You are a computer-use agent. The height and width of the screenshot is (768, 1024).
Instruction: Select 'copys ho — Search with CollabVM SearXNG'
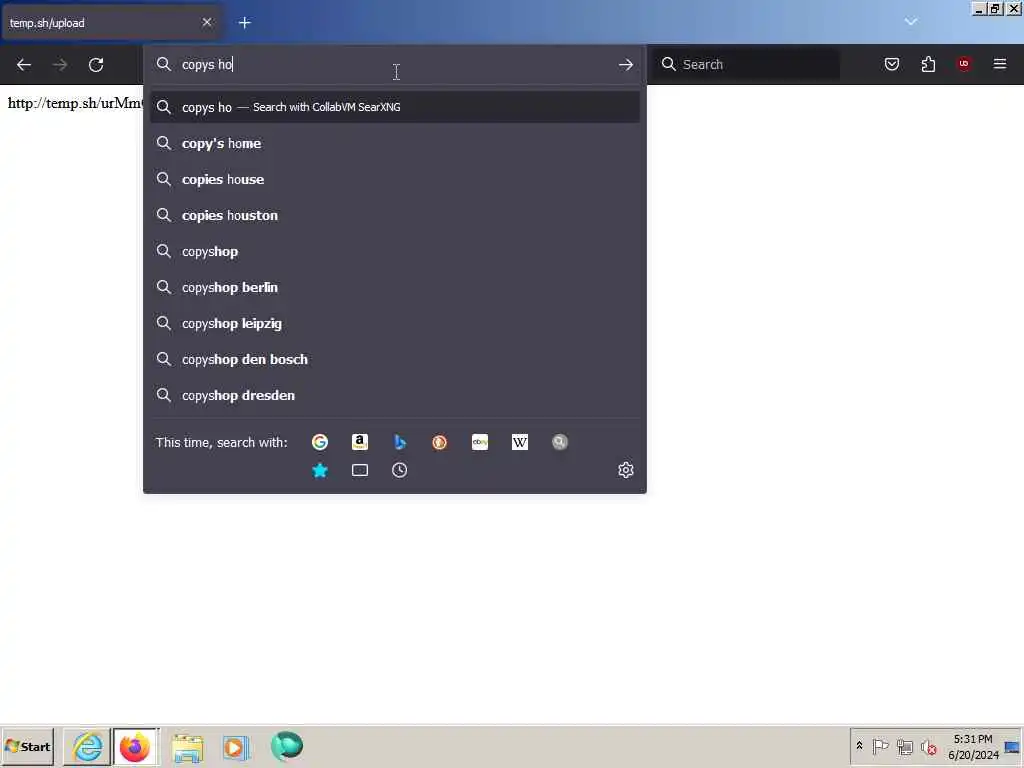(395, 107)
